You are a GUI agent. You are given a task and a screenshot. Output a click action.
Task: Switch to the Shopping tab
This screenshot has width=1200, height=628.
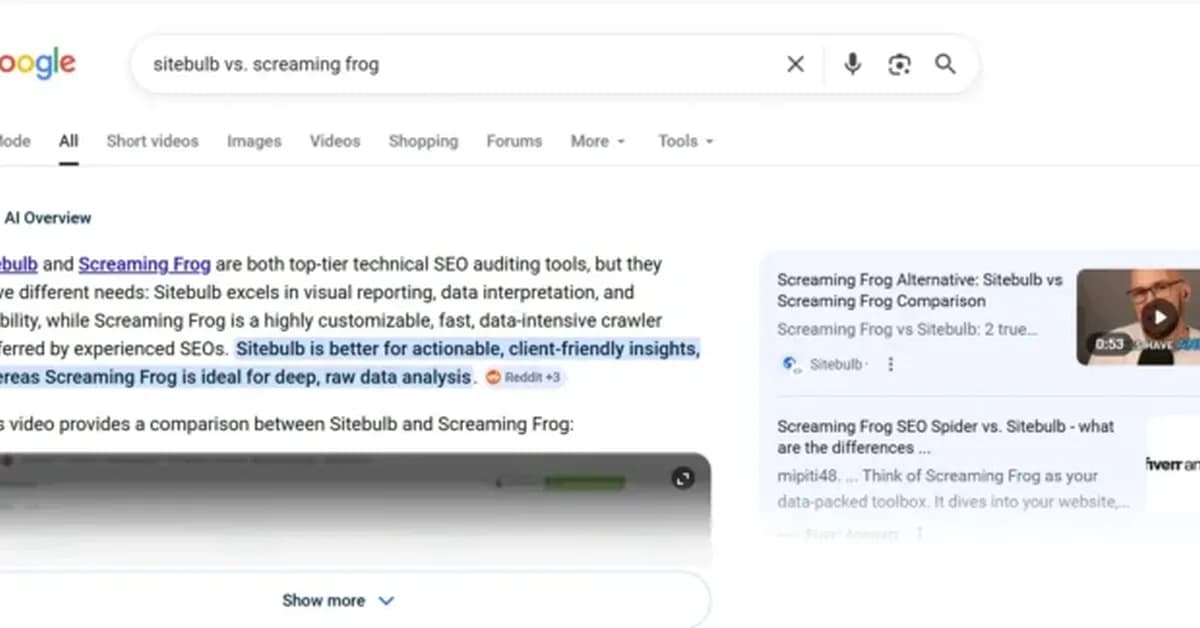[x=422, y=141]
